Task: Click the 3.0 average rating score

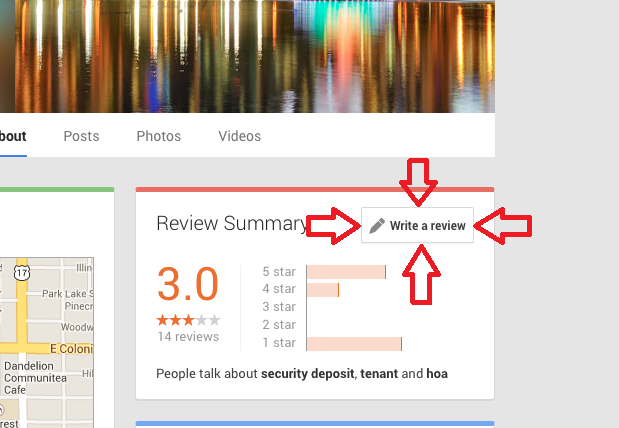Action: coord(188,283)
